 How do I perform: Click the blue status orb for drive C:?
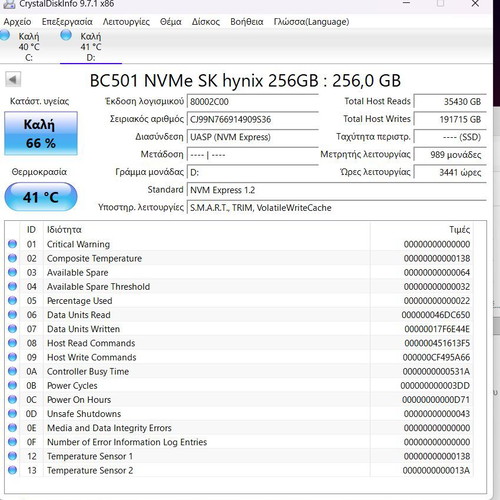pyautogui.click(x=4, y=35)
